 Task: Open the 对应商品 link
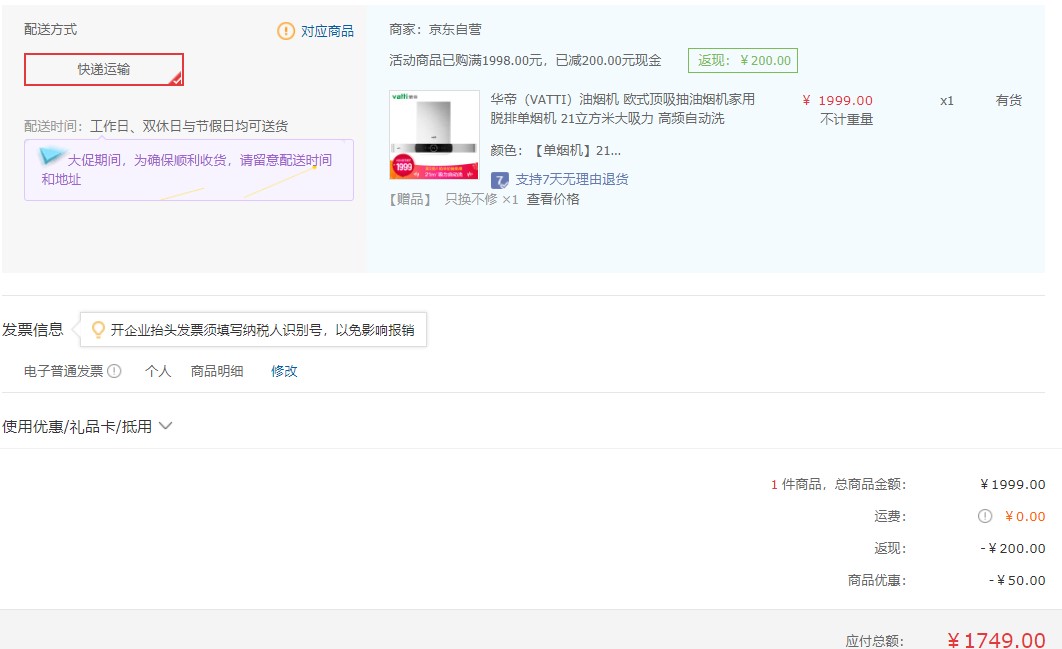[327, 31]
